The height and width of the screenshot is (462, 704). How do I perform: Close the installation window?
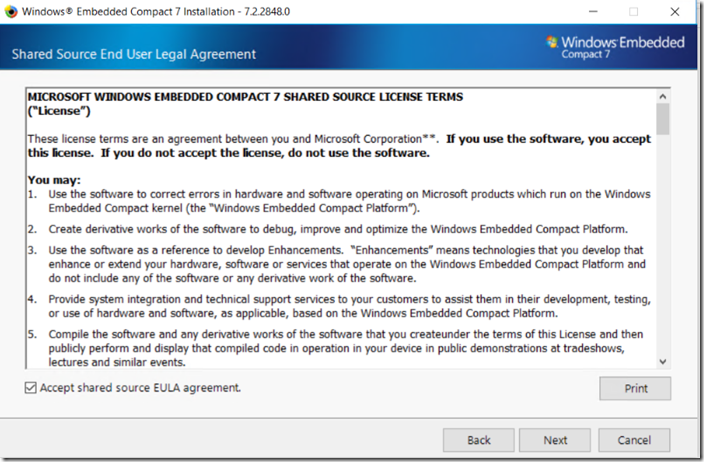pyautogui.click(x=674, y=12)
